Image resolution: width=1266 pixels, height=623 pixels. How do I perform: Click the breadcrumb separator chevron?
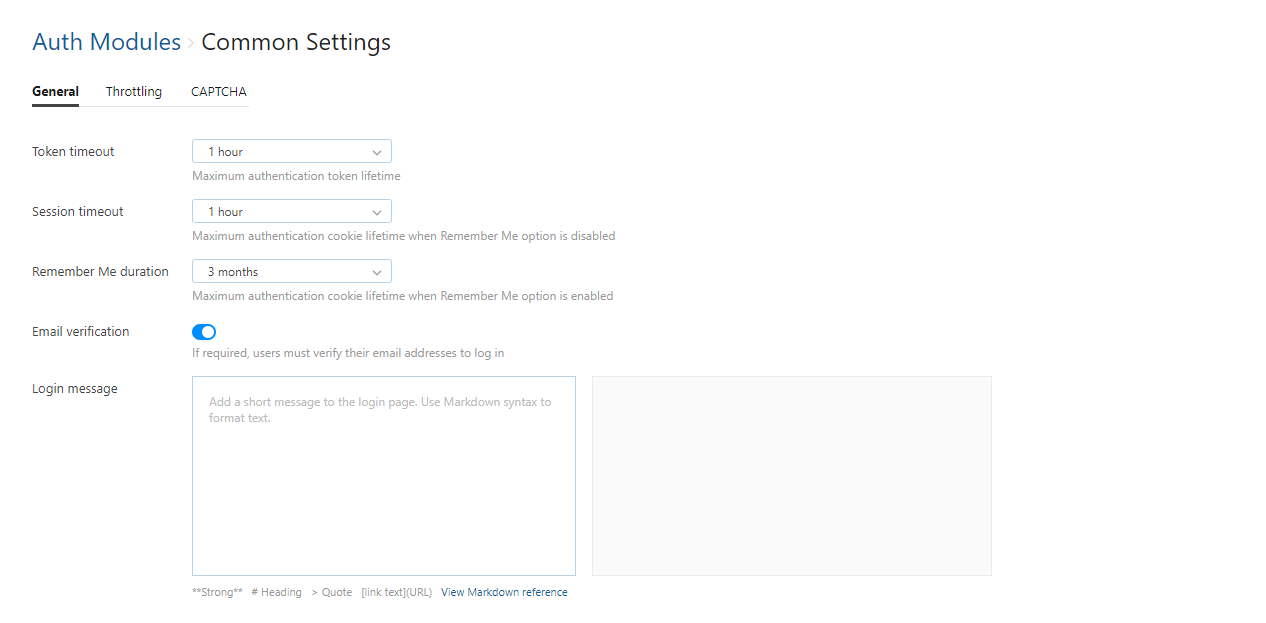191,43
